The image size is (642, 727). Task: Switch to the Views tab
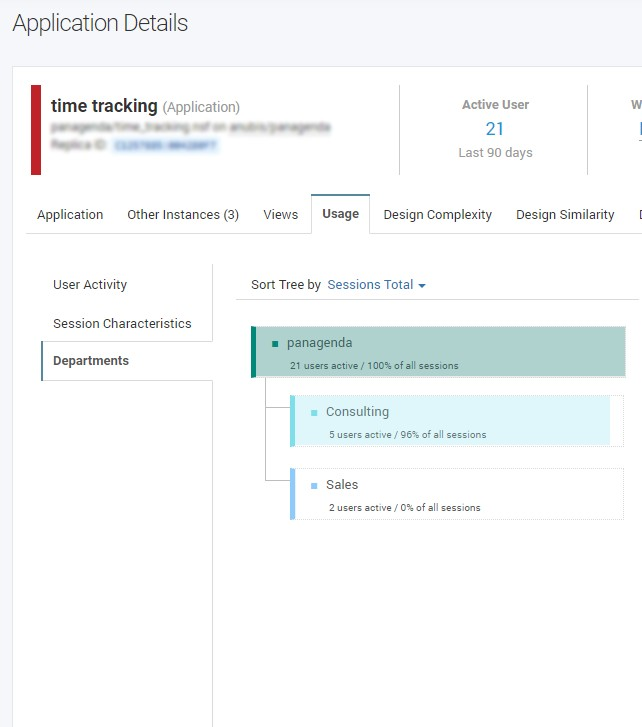click(280, 215)
